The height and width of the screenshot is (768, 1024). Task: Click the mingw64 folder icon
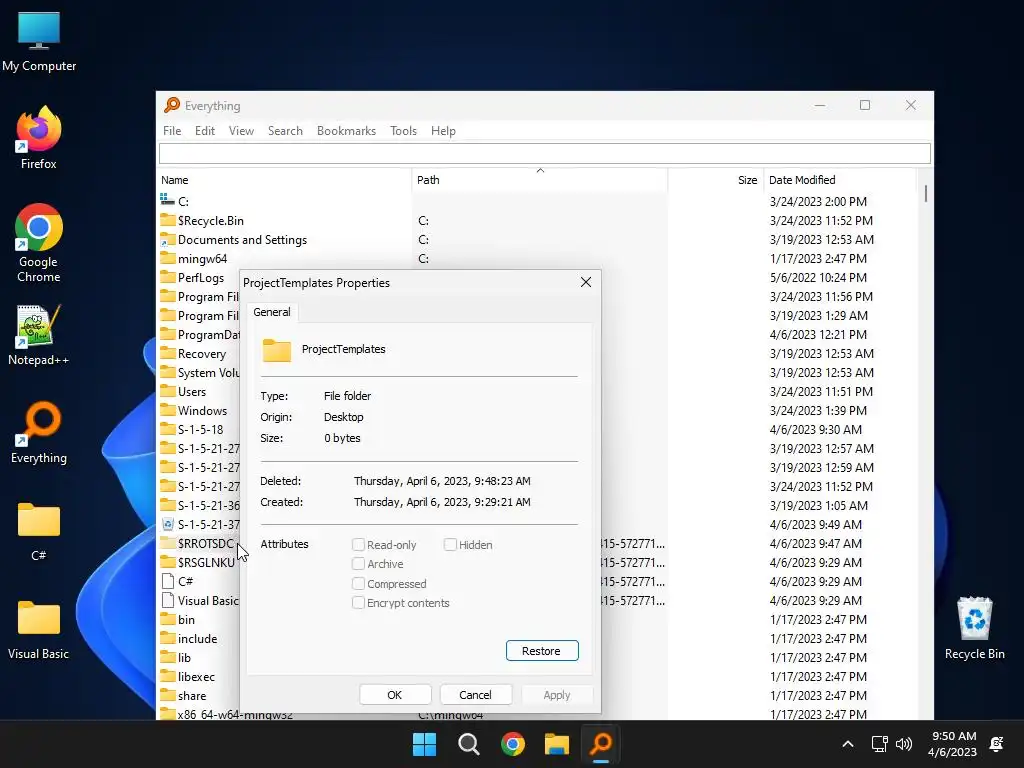coord(168,258)
